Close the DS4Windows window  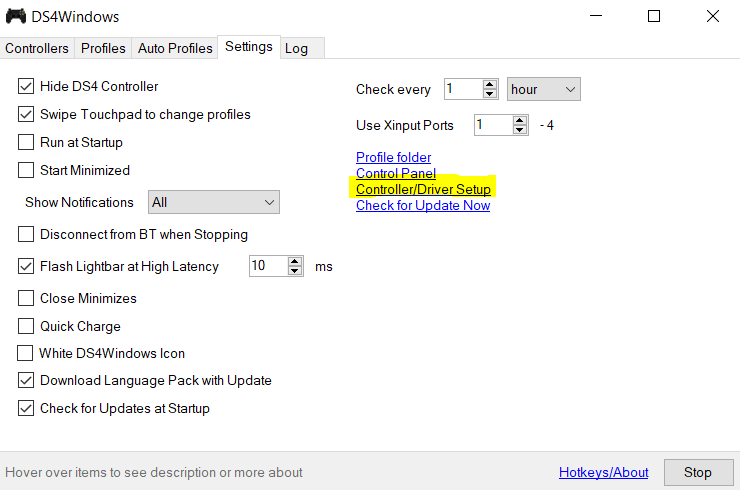pyautogui.click(x=713, y=16)
